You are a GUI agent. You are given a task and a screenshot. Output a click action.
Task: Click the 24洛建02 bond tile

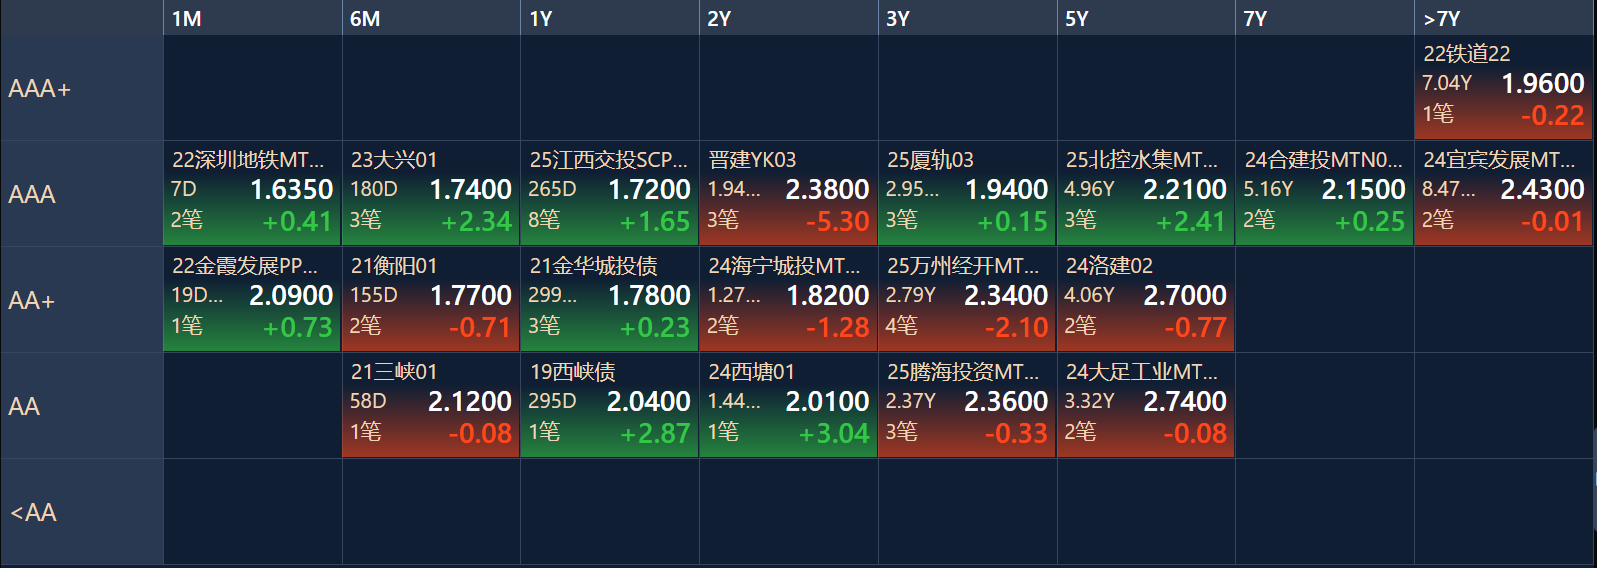pos(1146,300)
